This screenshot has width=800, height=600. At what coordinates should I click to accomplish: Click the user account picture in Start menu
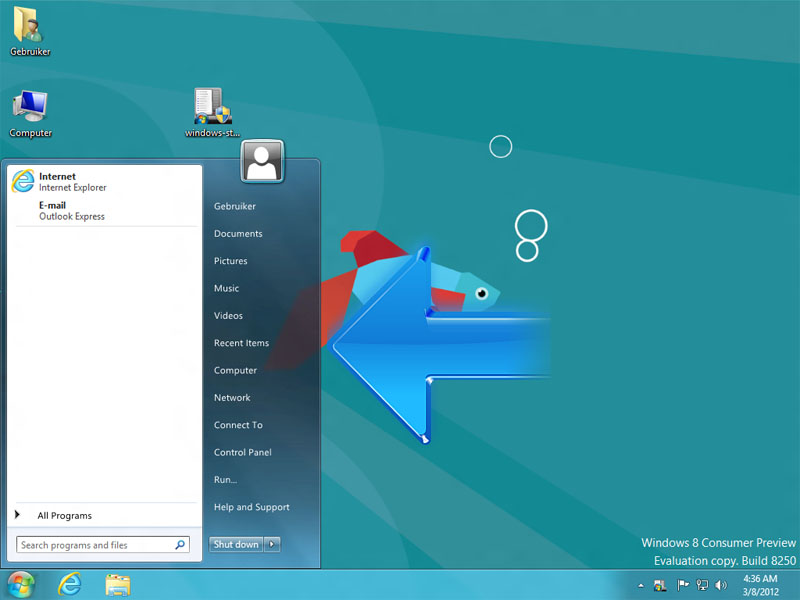(x=262, y=161)
